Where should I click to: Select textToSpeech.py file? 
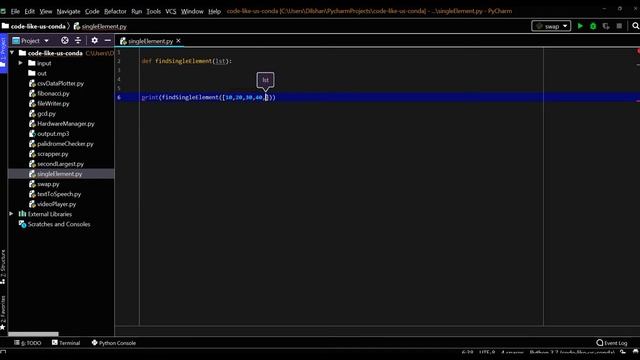click(59, 194)
